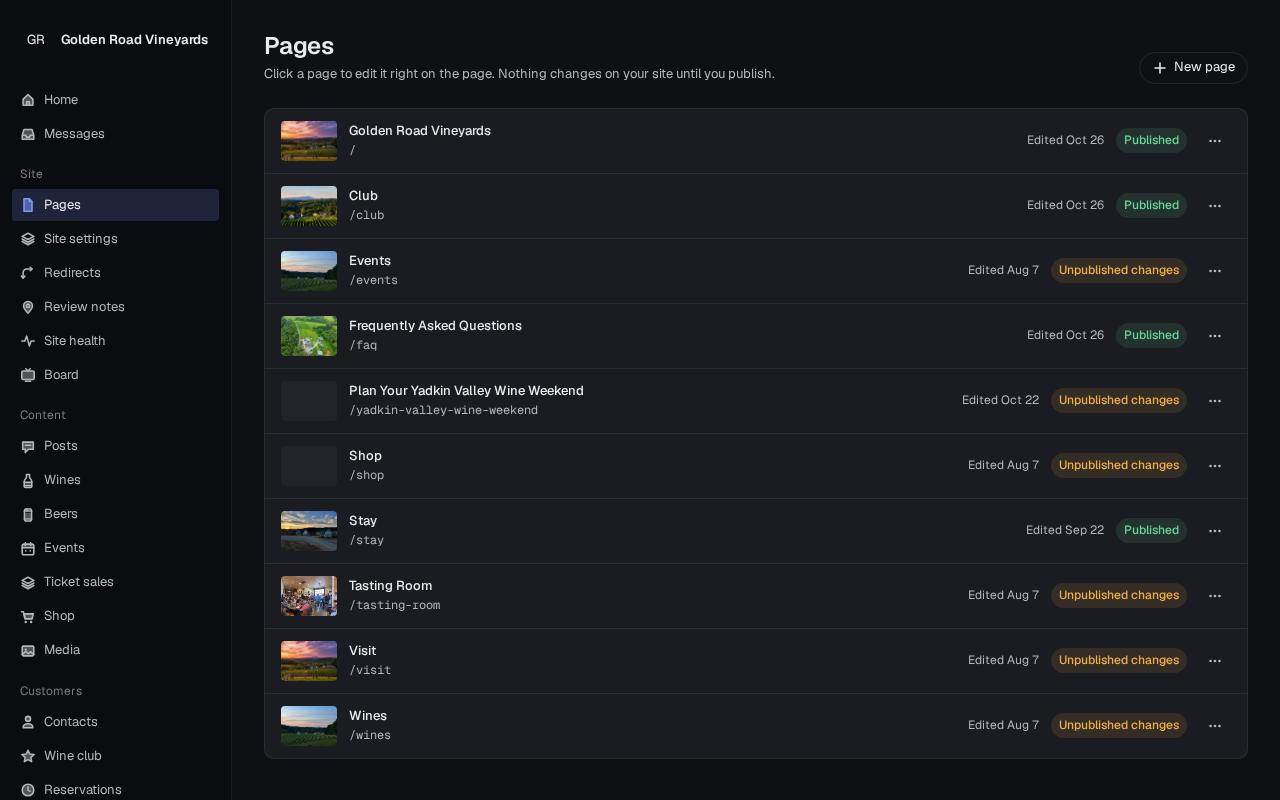Viewport: 1280px width, 800px height.
Task: Go to Reservations in the sidebar
Action: point(115,790)
